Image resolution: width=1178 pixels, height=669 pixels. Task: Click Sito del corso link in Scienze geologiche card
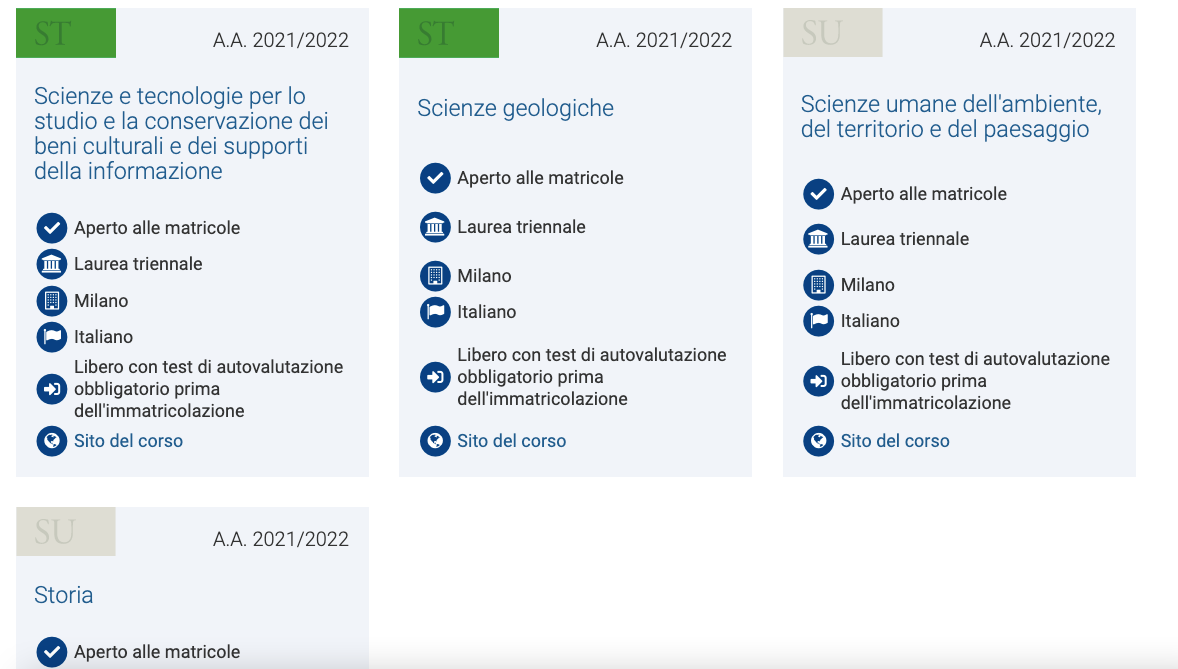pyautogui.click(x=512, y=440)
